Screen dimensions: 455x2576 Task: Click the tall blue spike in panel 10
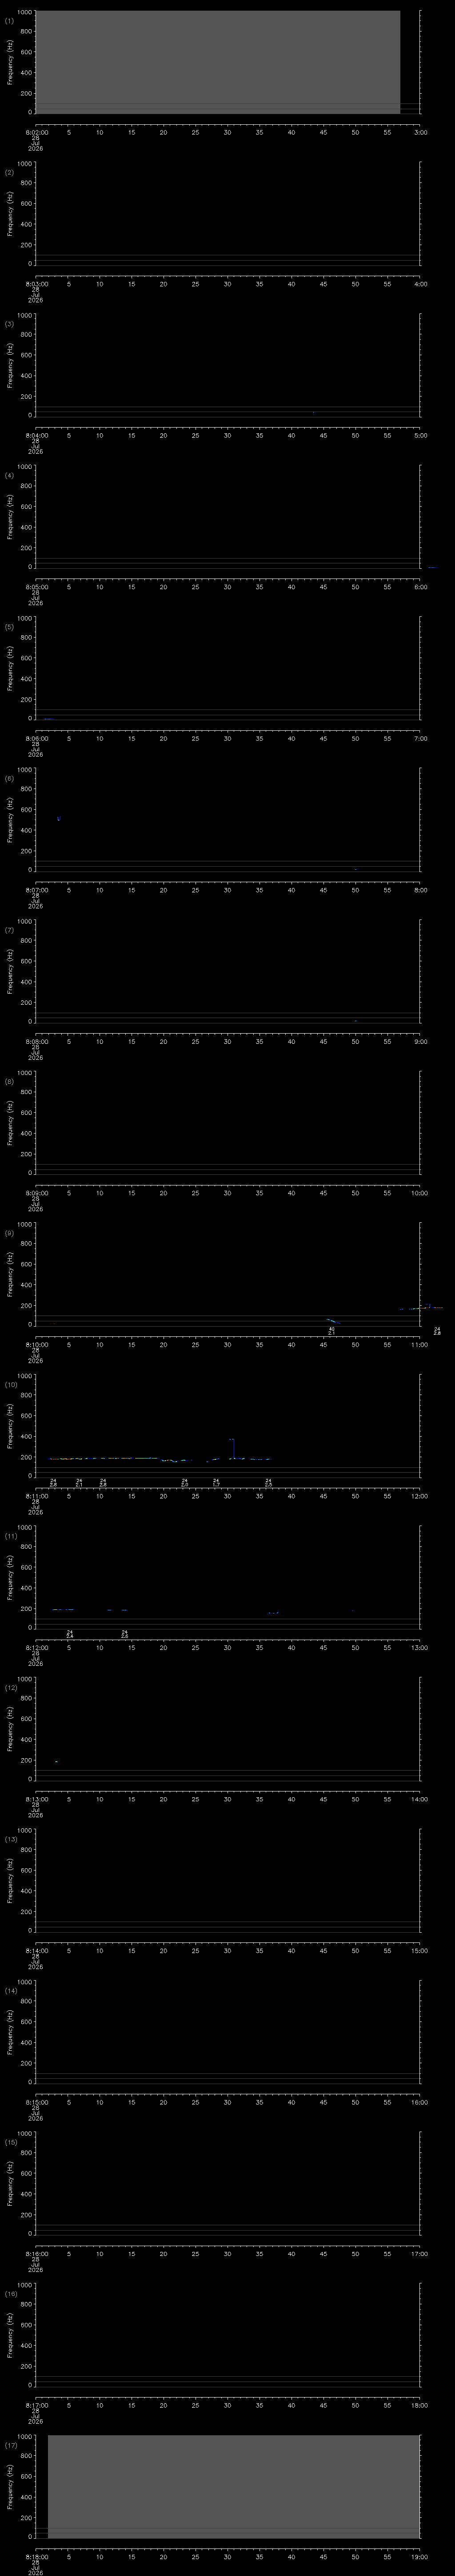pos(232,1447)
